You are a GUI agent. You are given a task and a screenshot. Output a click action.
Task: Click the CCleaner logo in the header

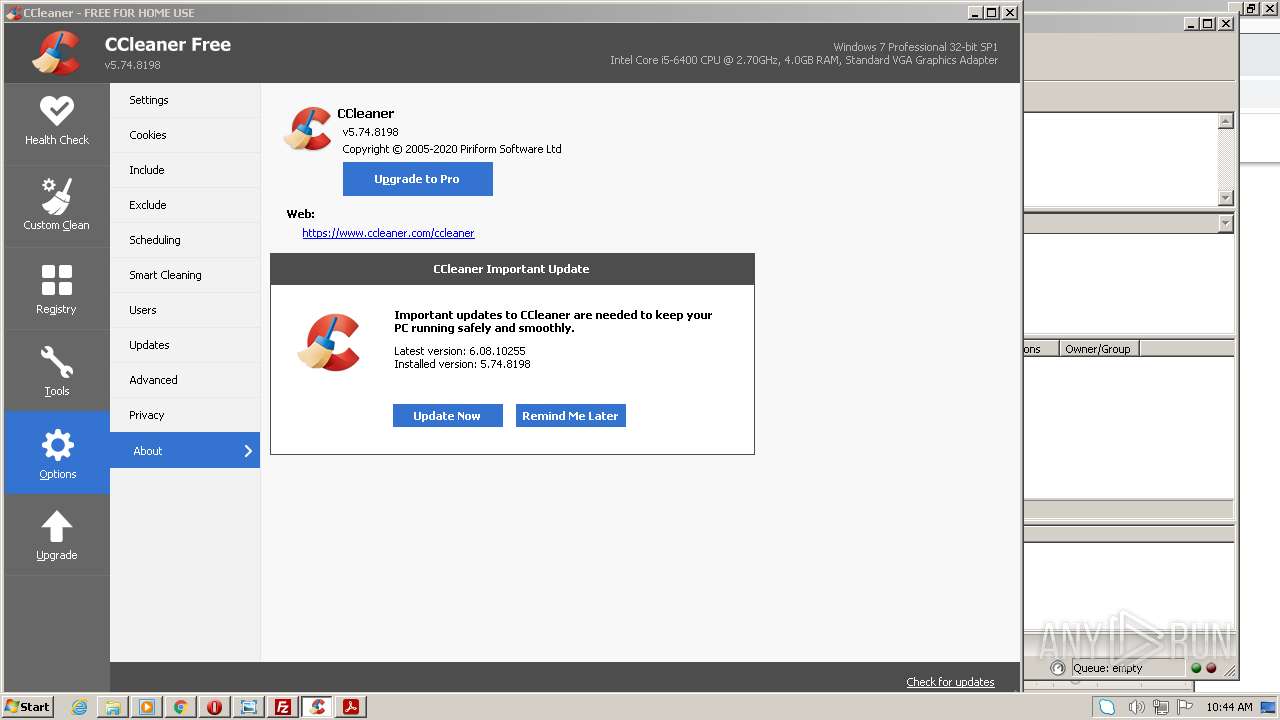pos(56,53)
